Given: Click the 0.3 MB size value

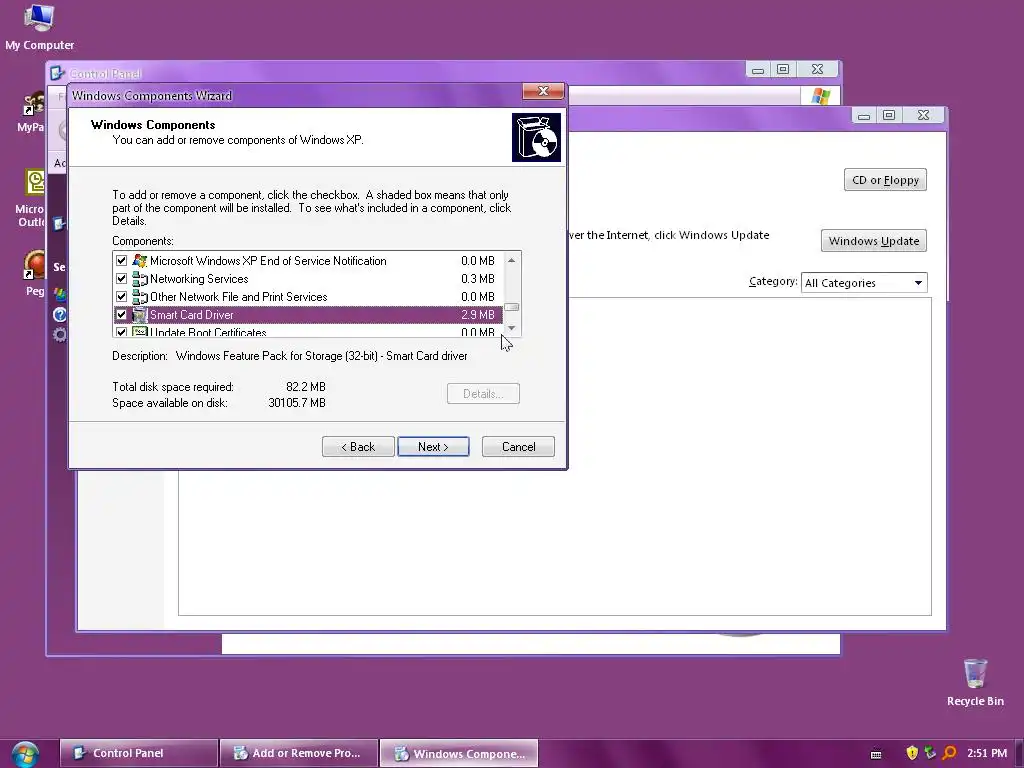Looking at the screenshot, I should [x=477, y=279].
